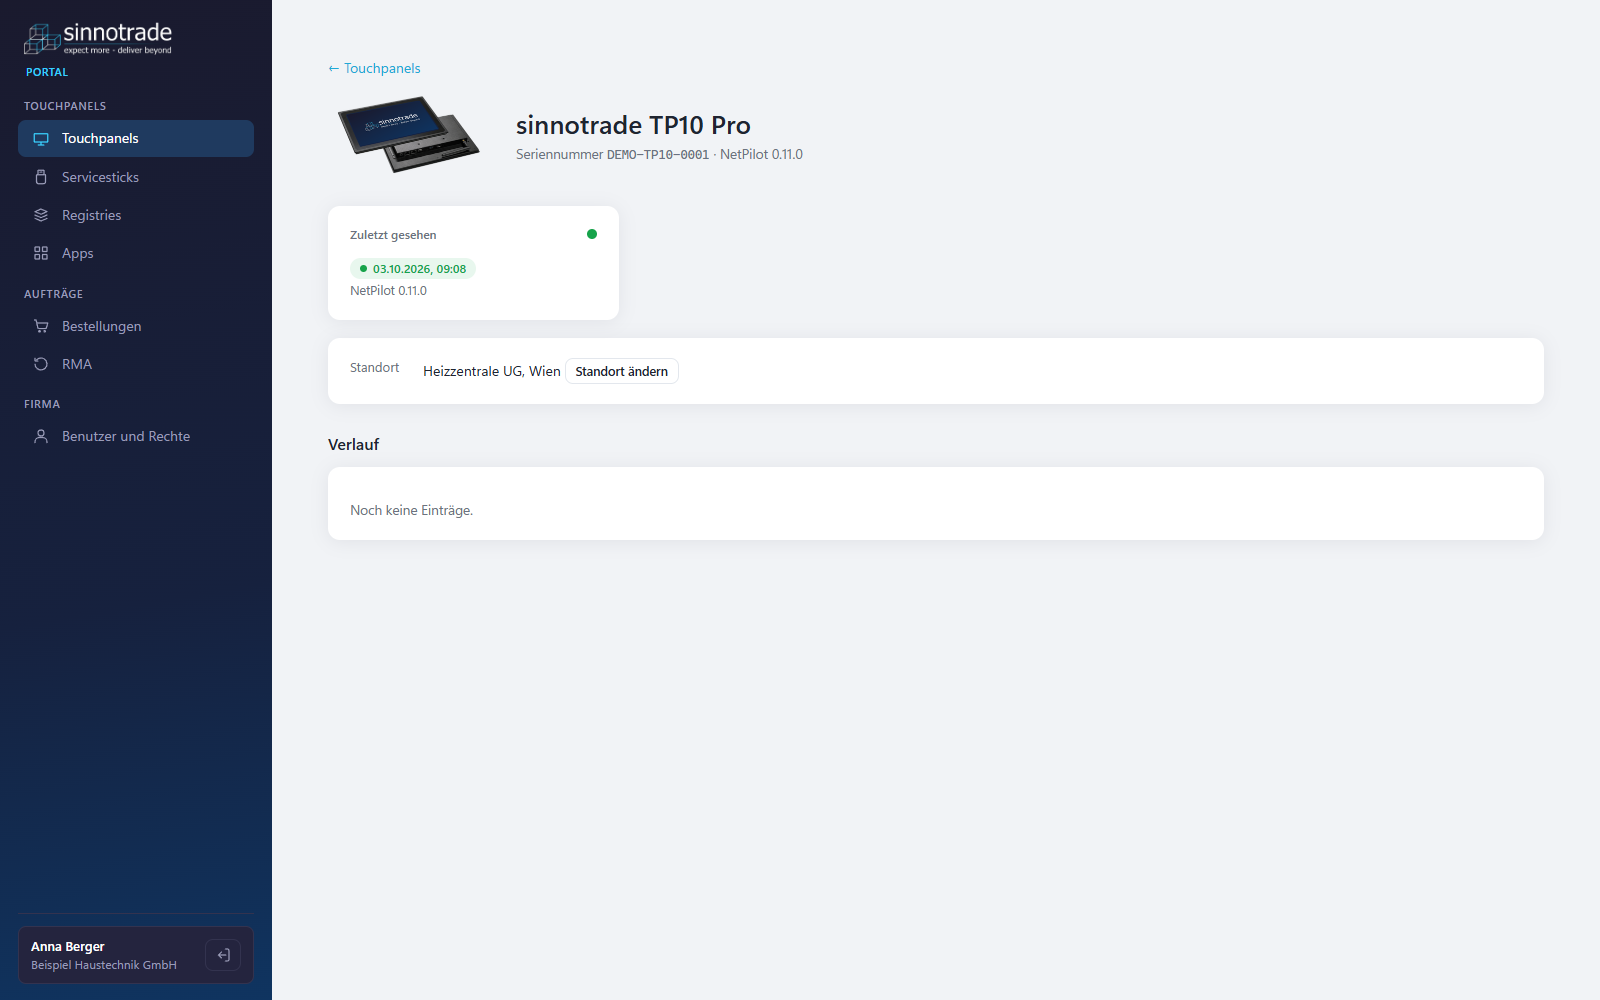Click the Registries layers icon

41,215
